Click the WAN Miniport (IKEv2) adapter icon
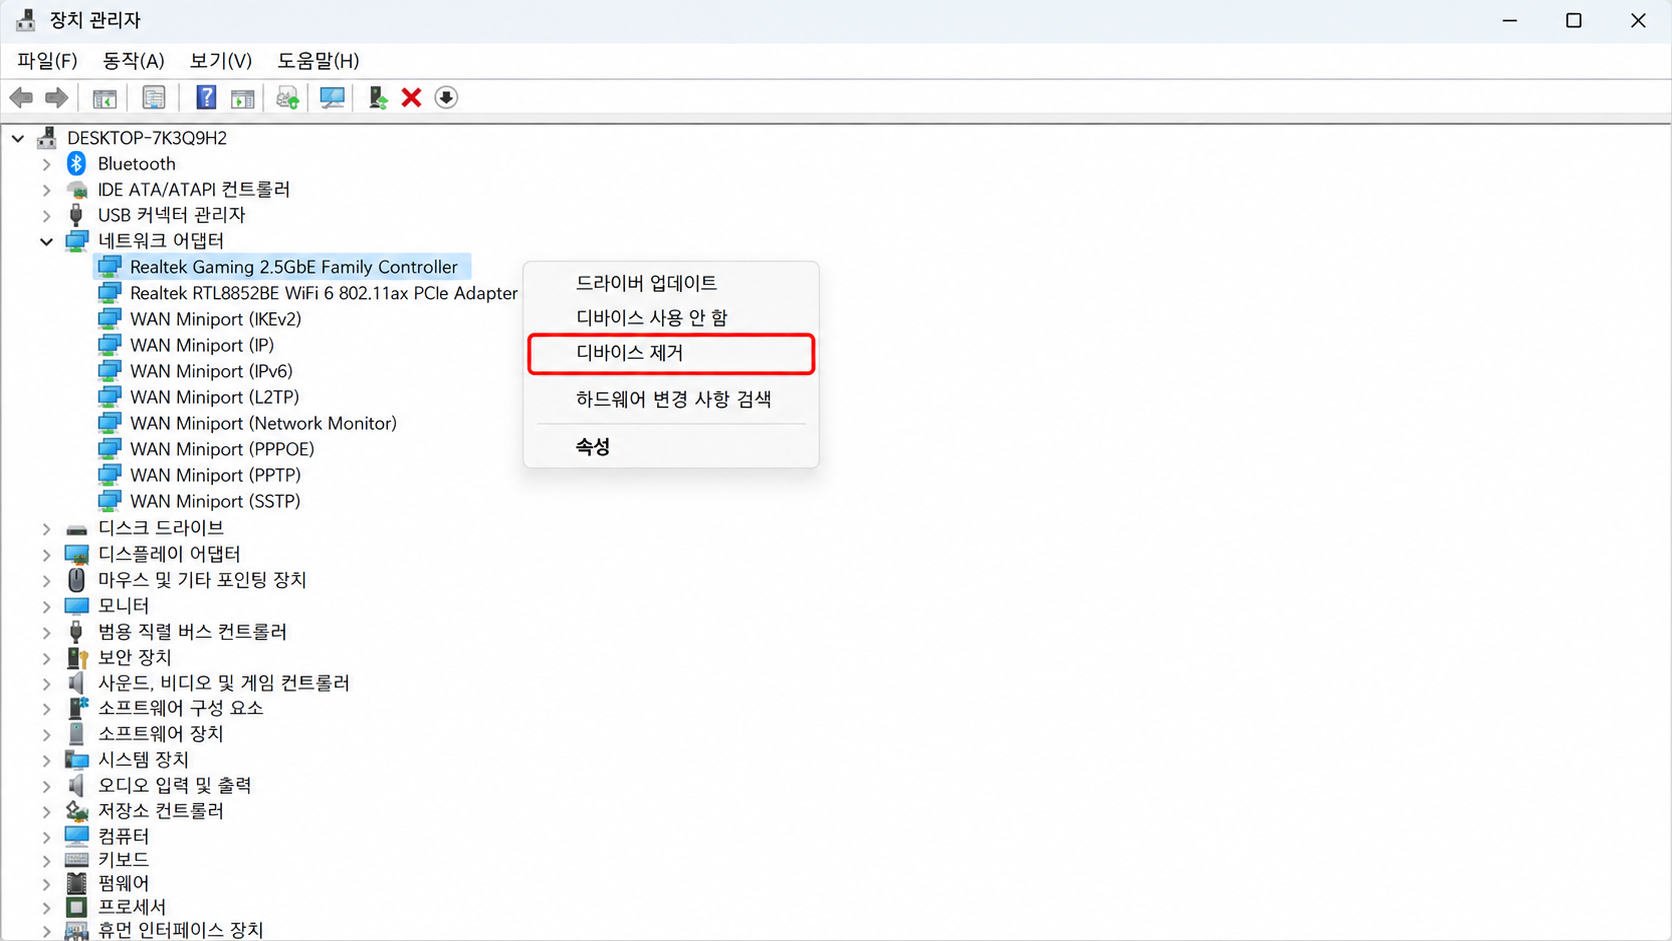The width and height of the screenshot is (1672, 941). coord(110,319)
